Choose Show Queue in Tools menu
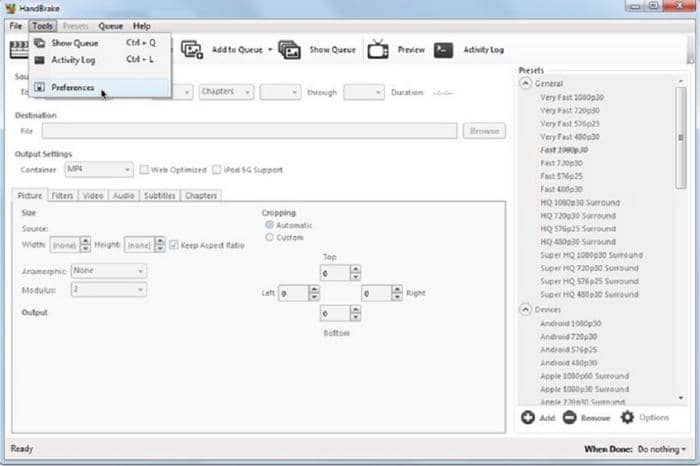700x466 pixels. [100, 43]
